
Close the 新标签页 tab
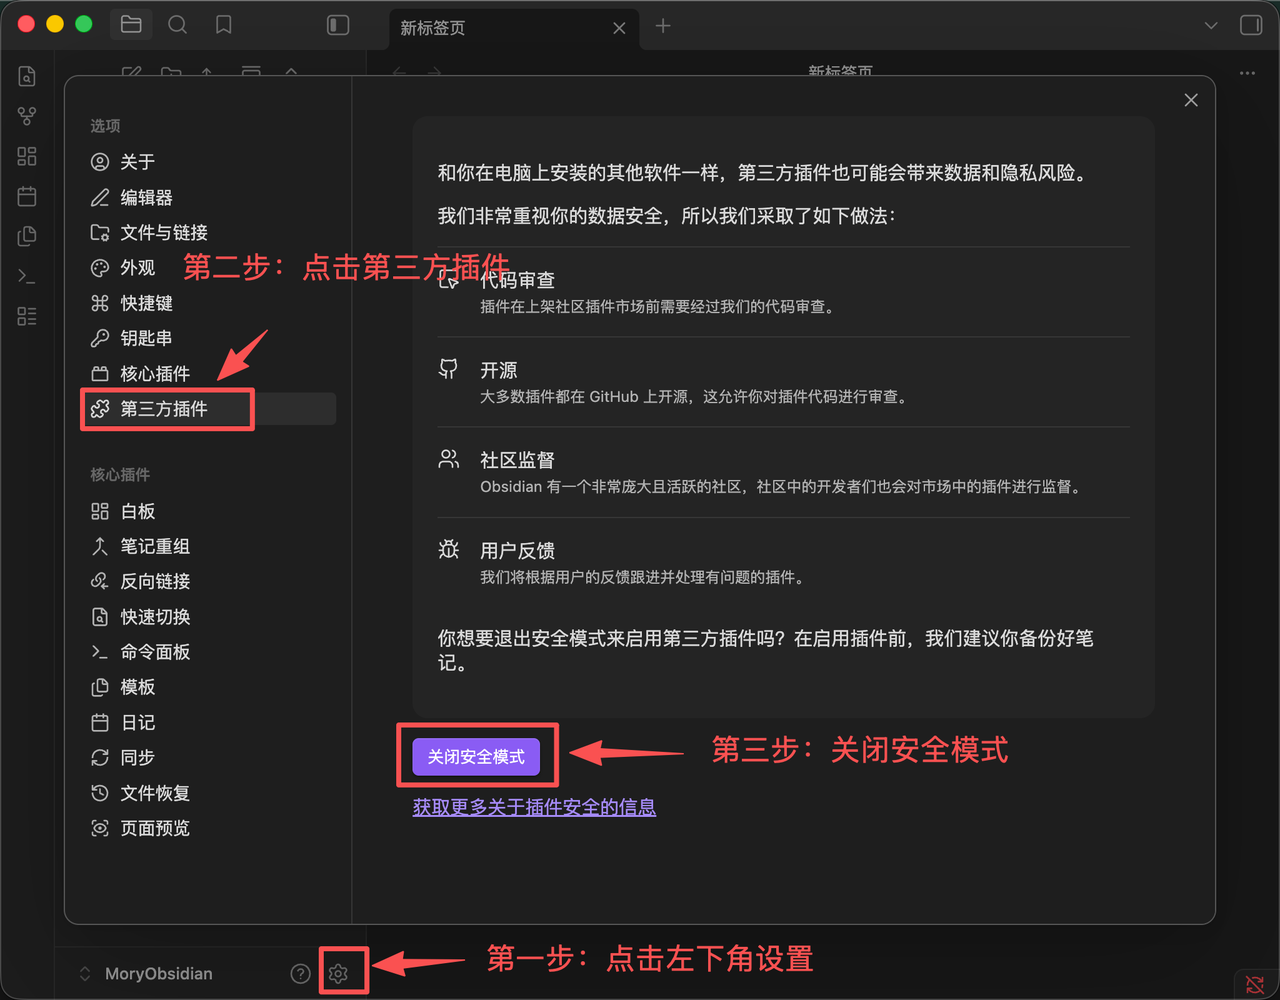[x=619, y=28]
